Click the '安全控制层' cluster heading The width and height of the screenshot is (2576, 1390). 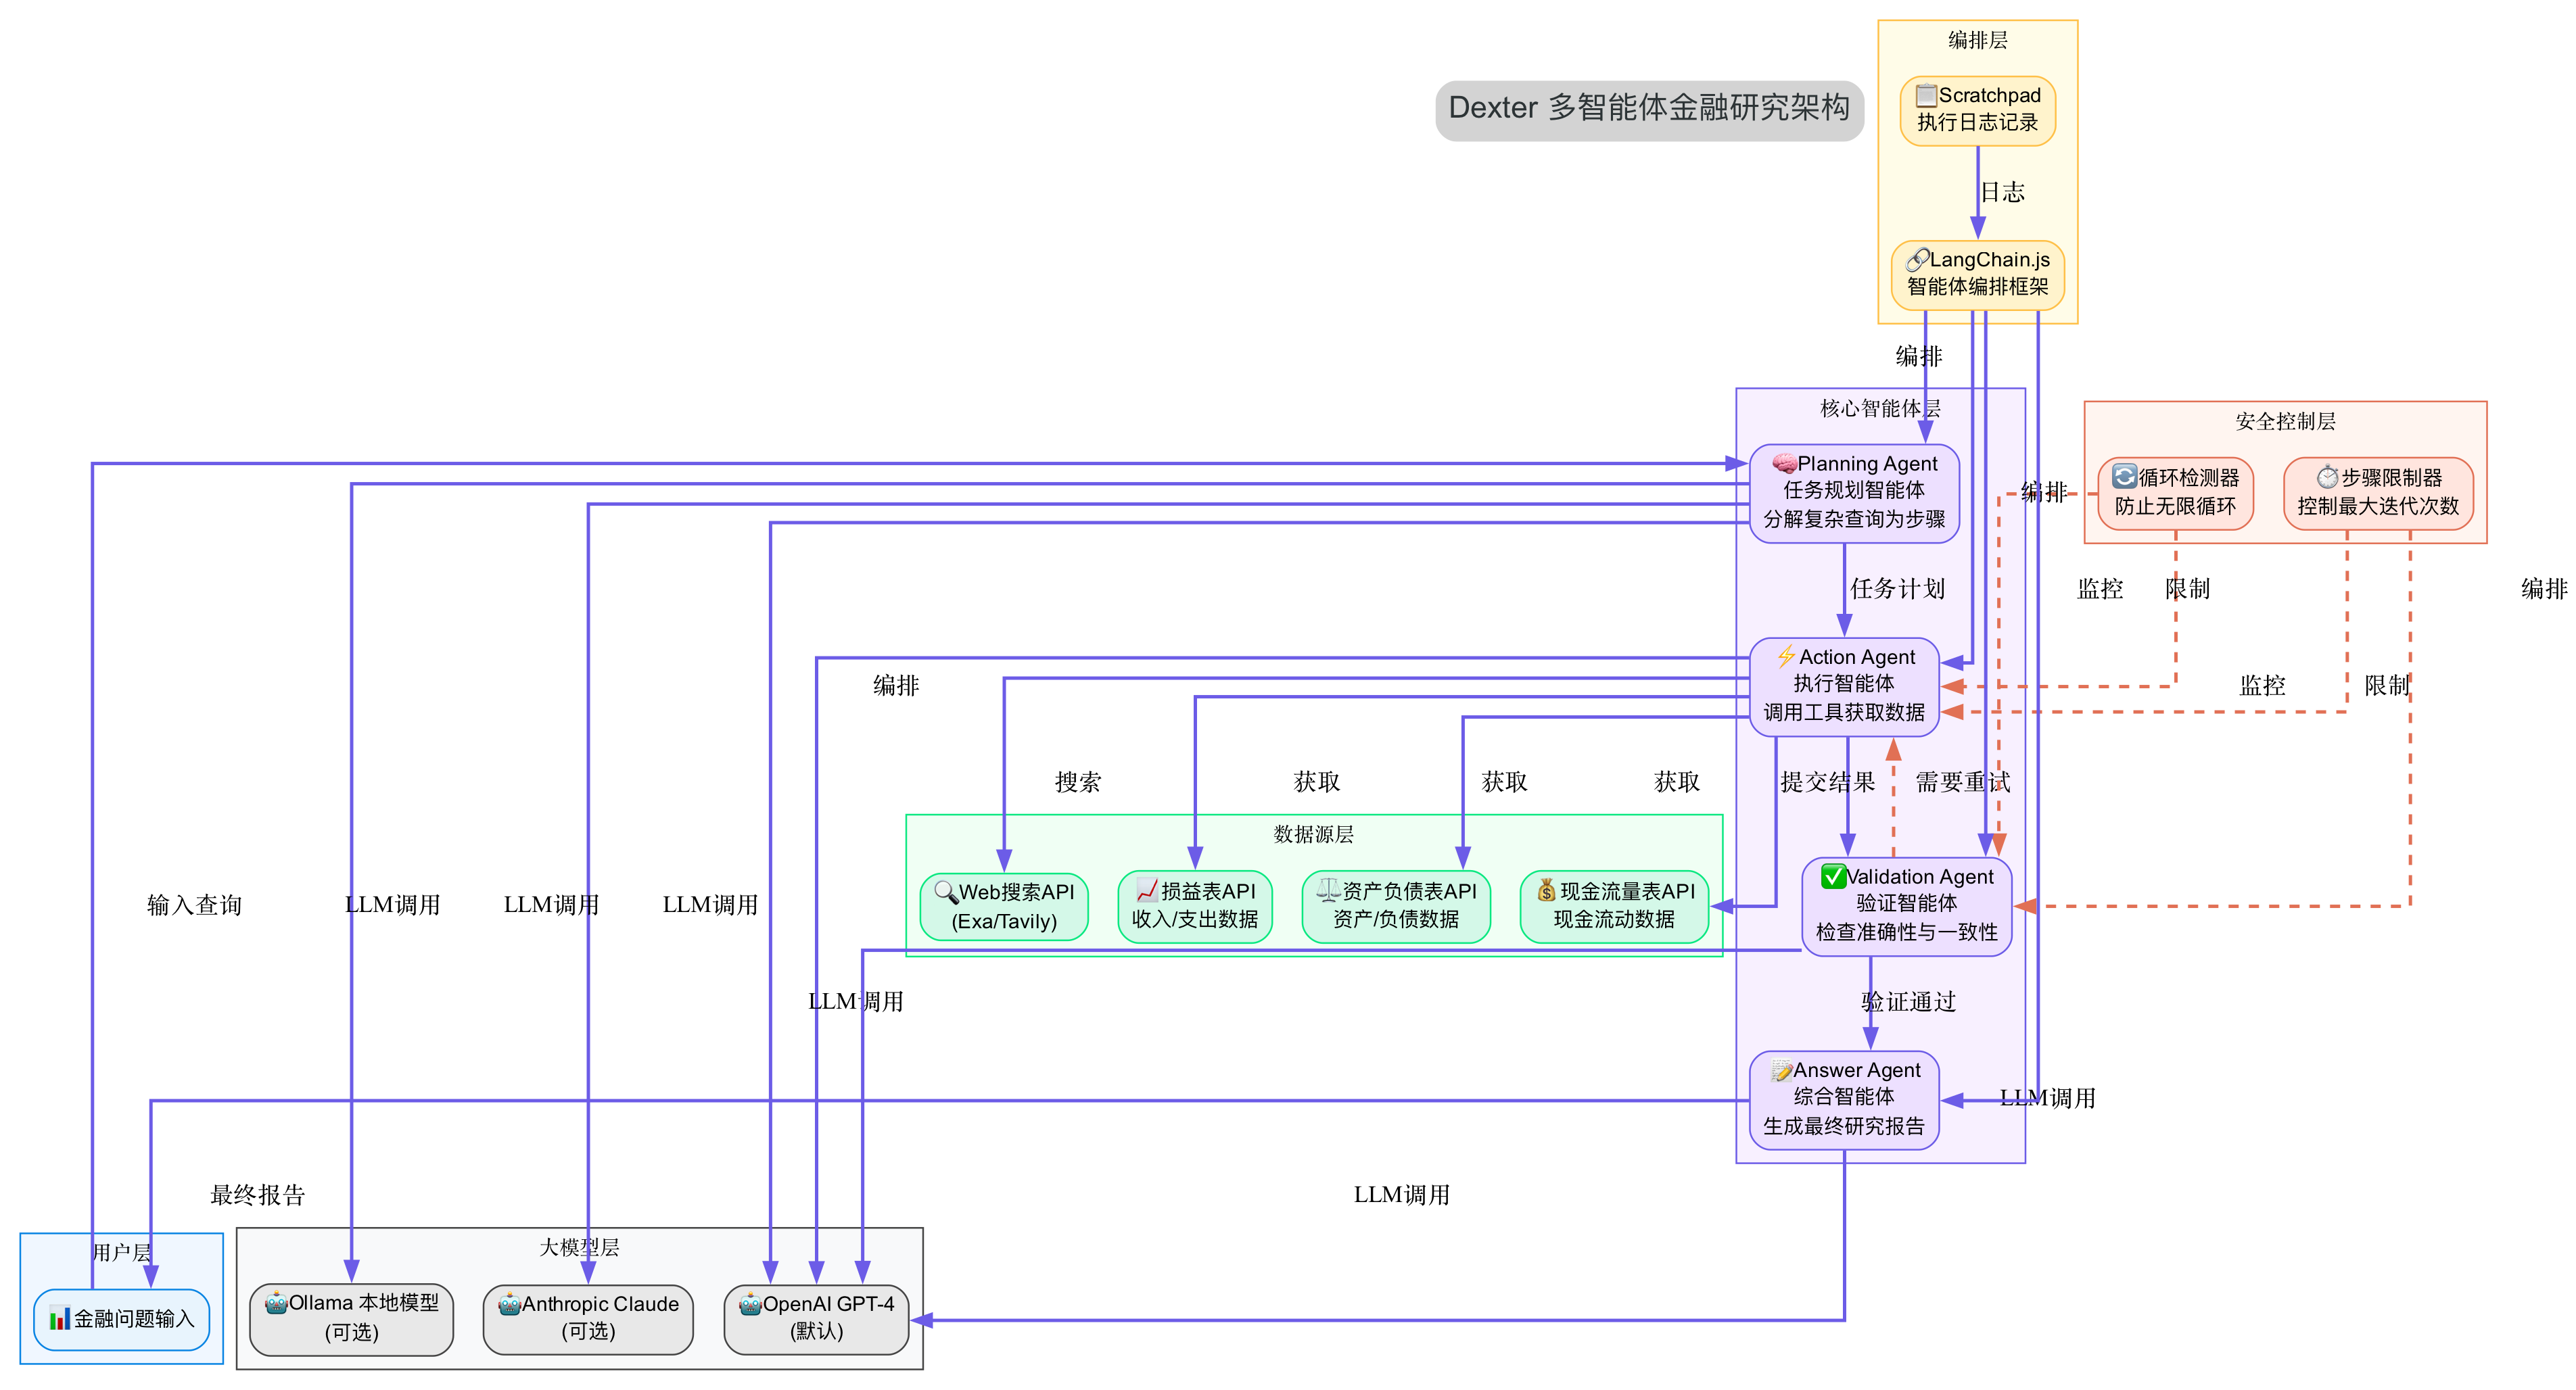(x=2285, y=422)
